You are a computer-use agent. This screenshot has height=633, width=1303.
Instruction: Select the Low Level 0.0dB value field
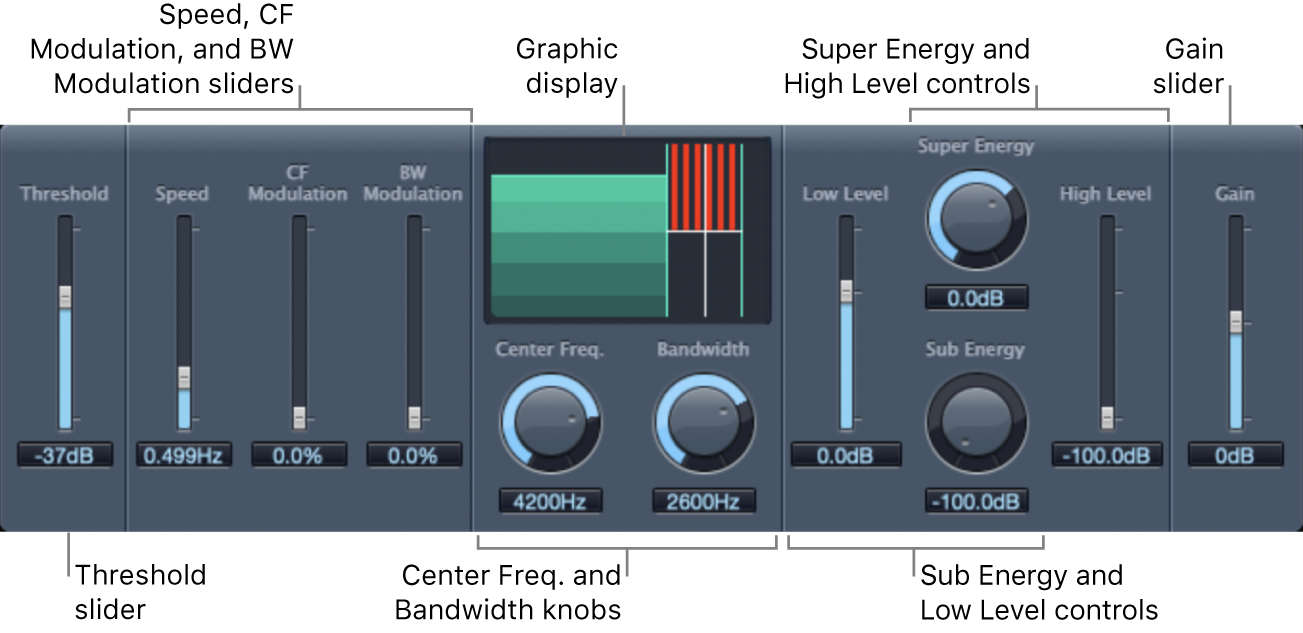846,455
